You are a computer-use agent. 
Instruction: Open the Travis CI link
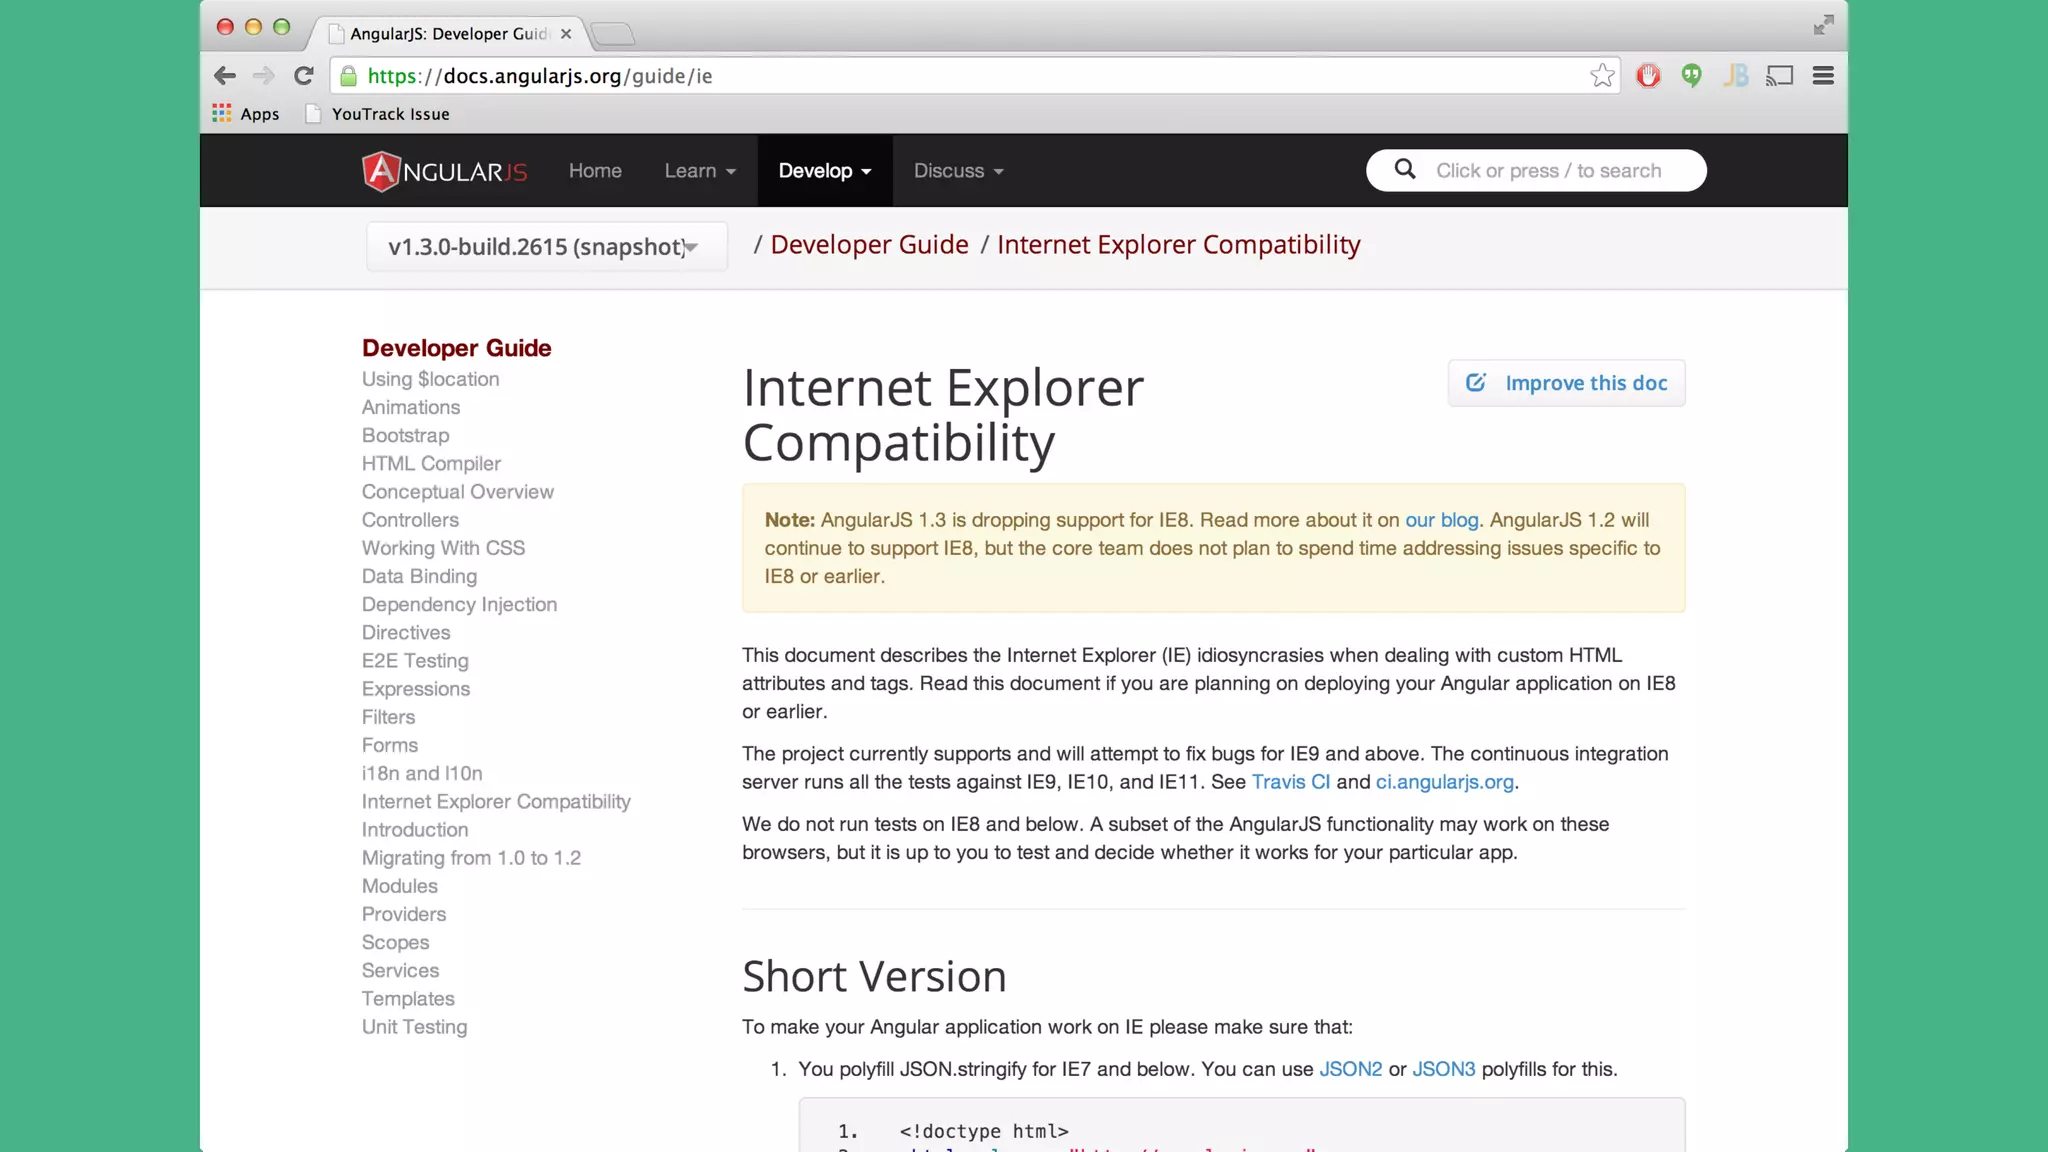pos(1290,782)
